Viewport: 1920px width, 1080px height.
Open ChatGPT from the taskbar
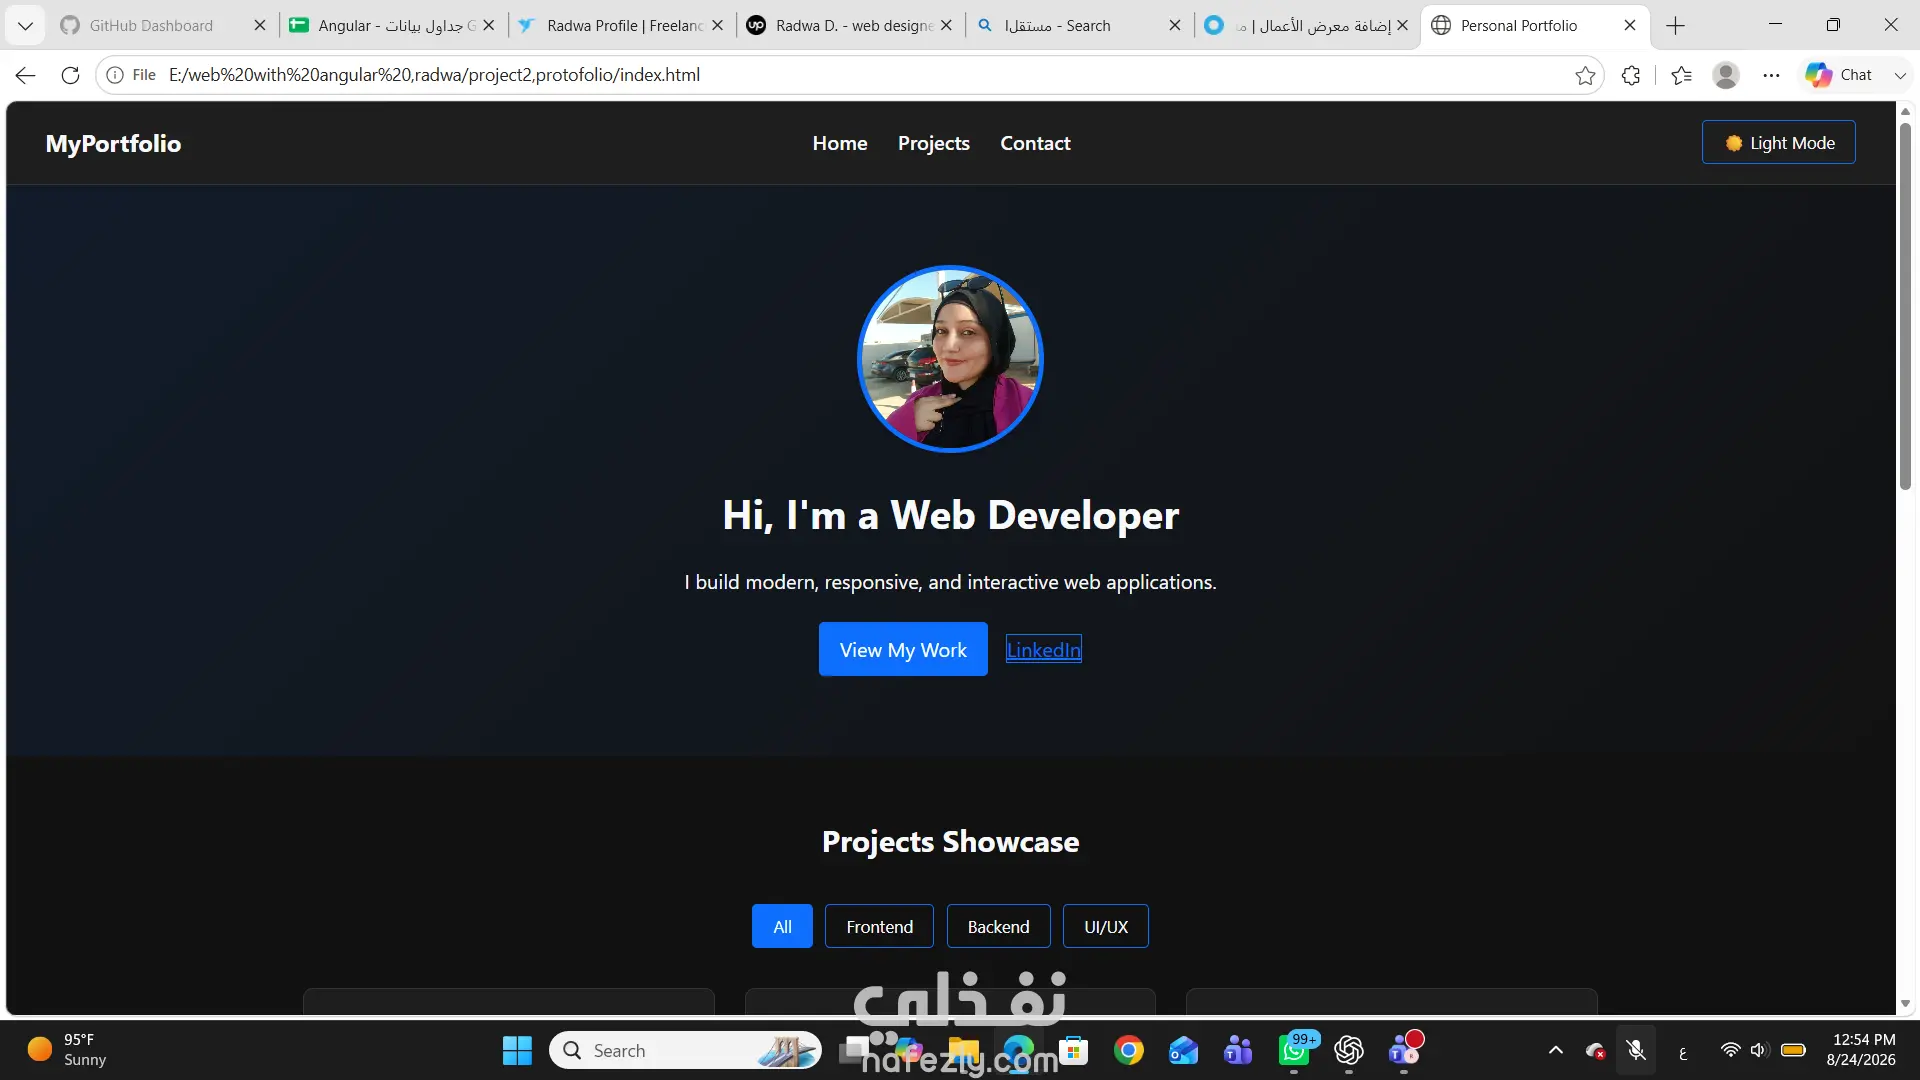tap(1349, 1051)
